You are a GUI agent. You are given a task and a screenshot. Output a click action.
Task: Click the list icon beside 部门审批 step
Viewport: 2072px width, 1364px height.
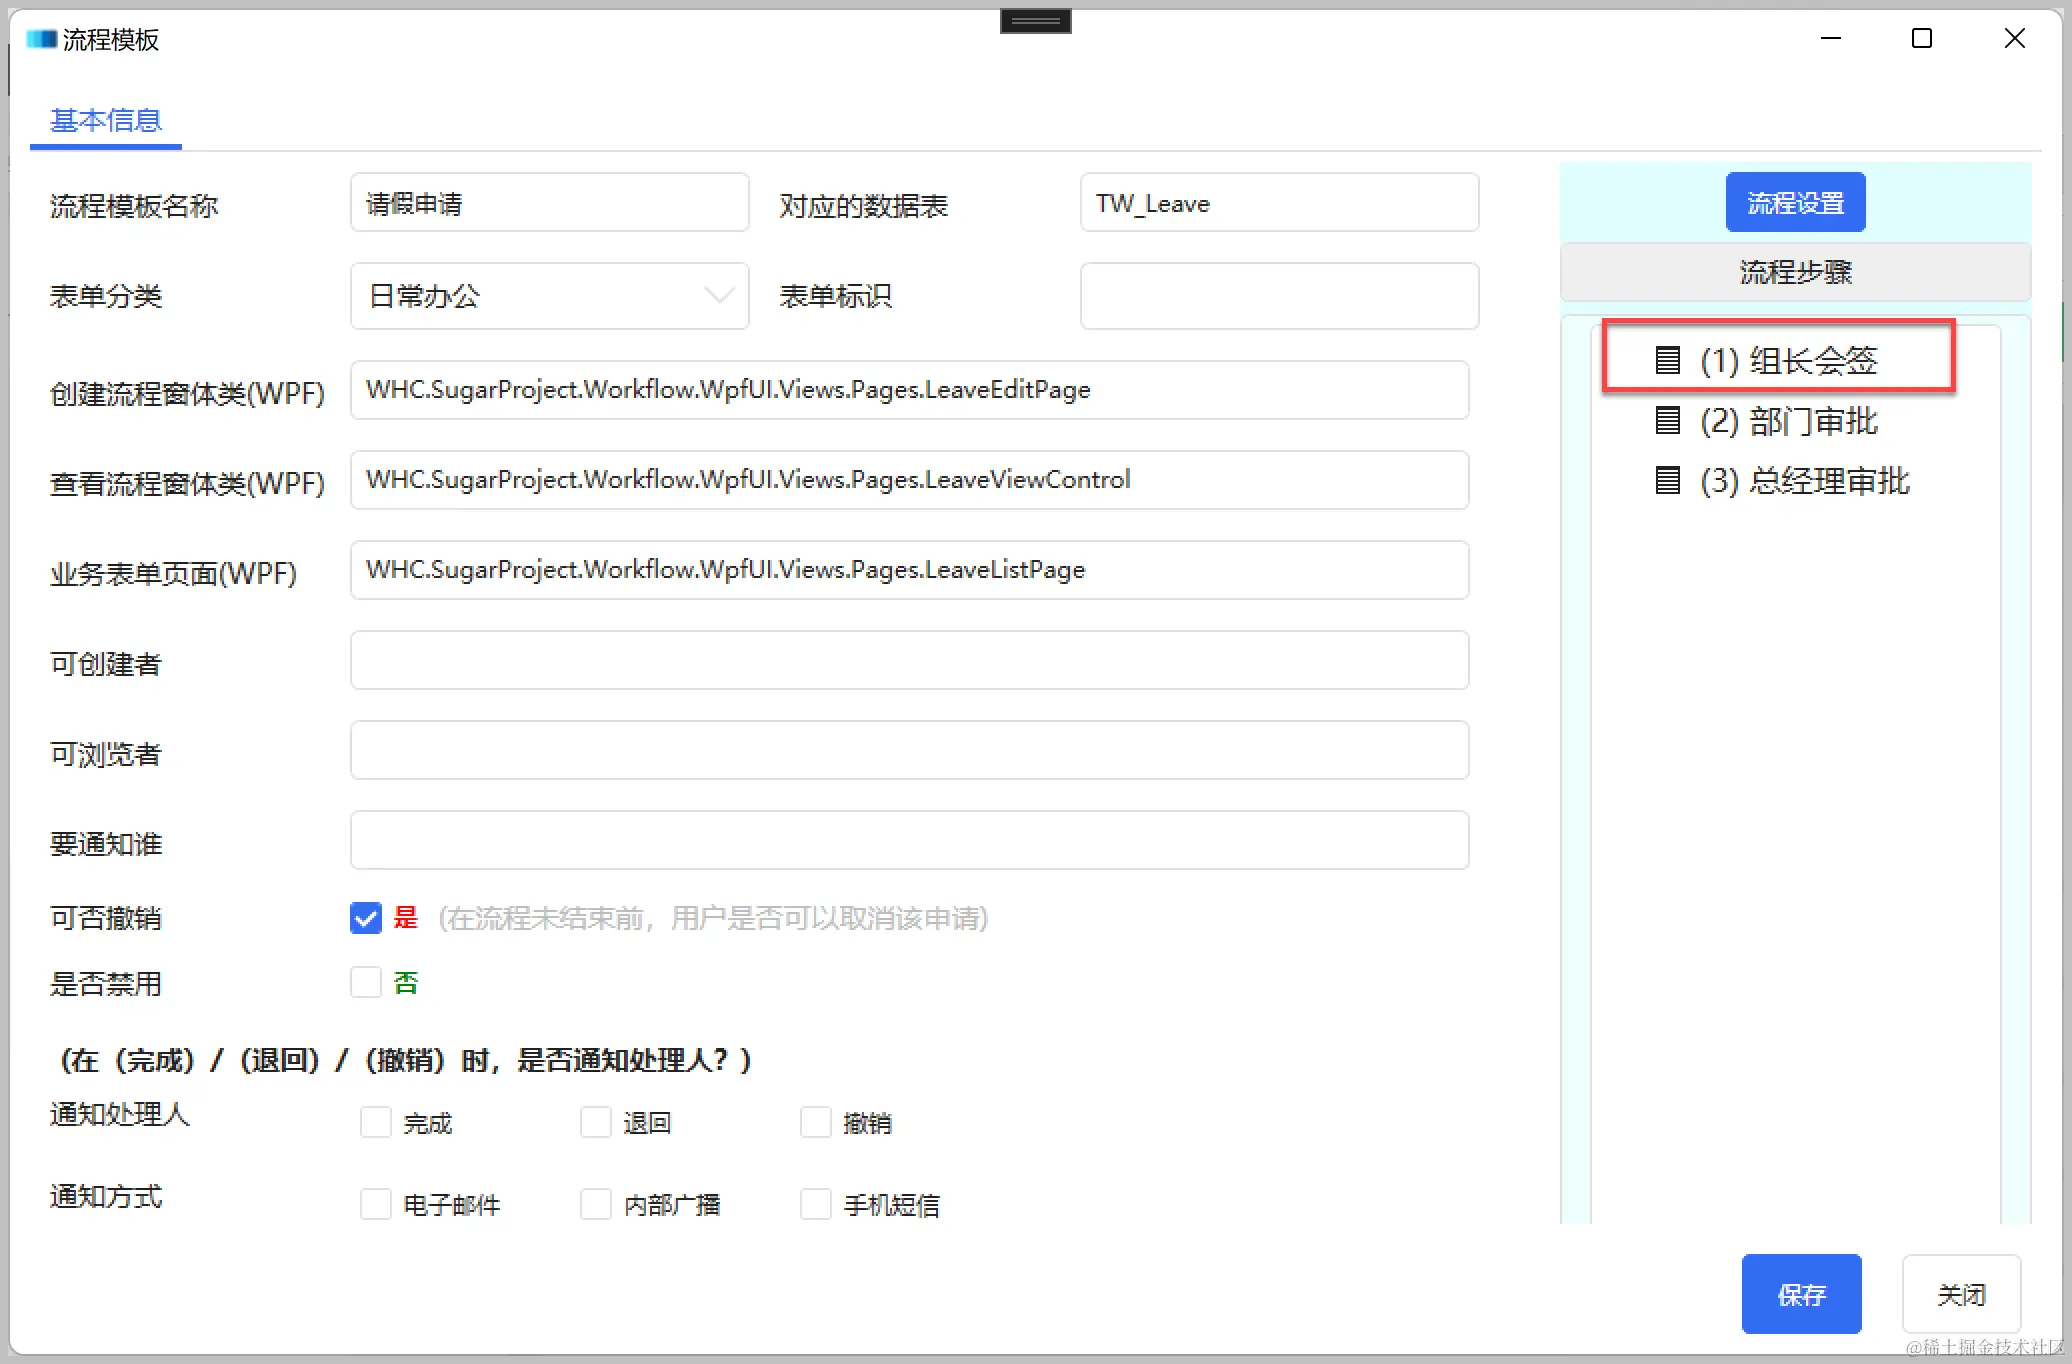(1667, 420)
